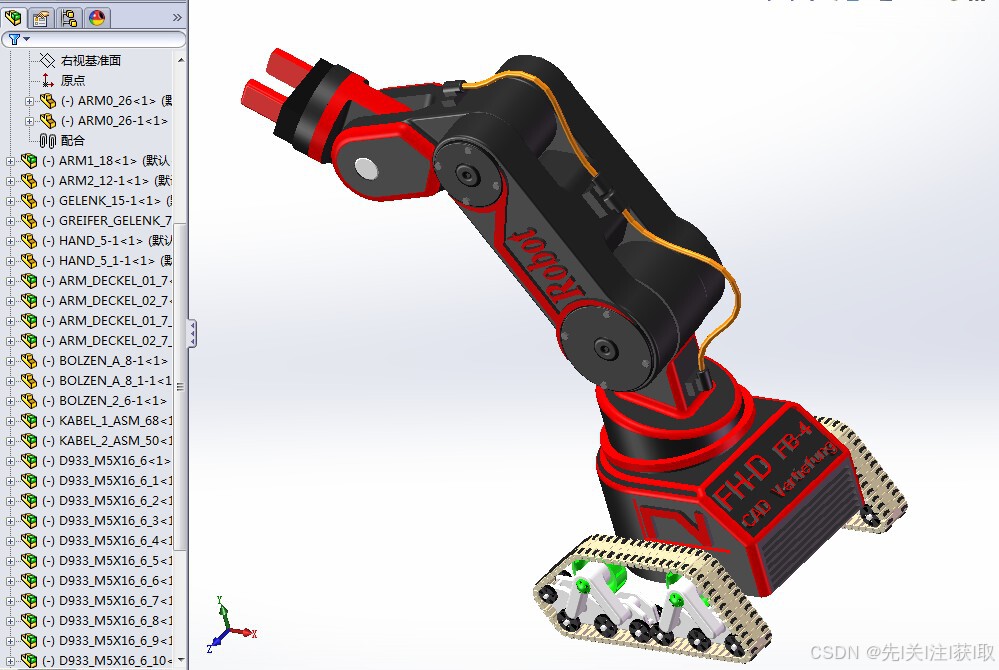Click the component icon of D933_M5X16_6_10
The width and height of the screenshot is (999, 670).
coord(29,660)
